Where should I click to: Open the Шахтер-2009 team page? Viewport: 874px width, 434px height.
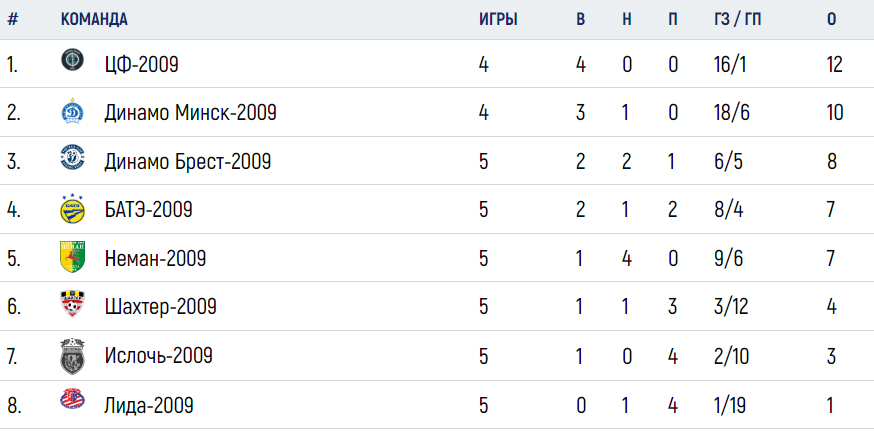(161, 307)
